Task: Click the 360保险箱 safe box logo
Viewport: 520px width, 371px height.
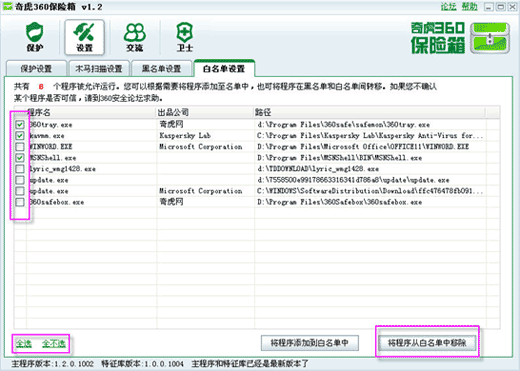Action: coord(490,38)
